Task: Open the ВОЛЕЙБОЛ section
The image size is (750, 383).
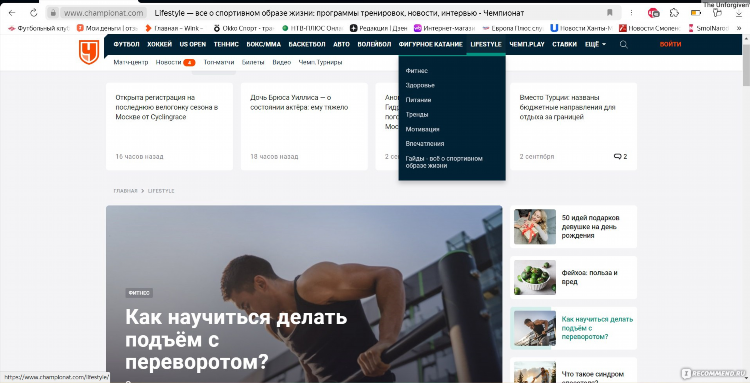Action: [x=374, y=44]
